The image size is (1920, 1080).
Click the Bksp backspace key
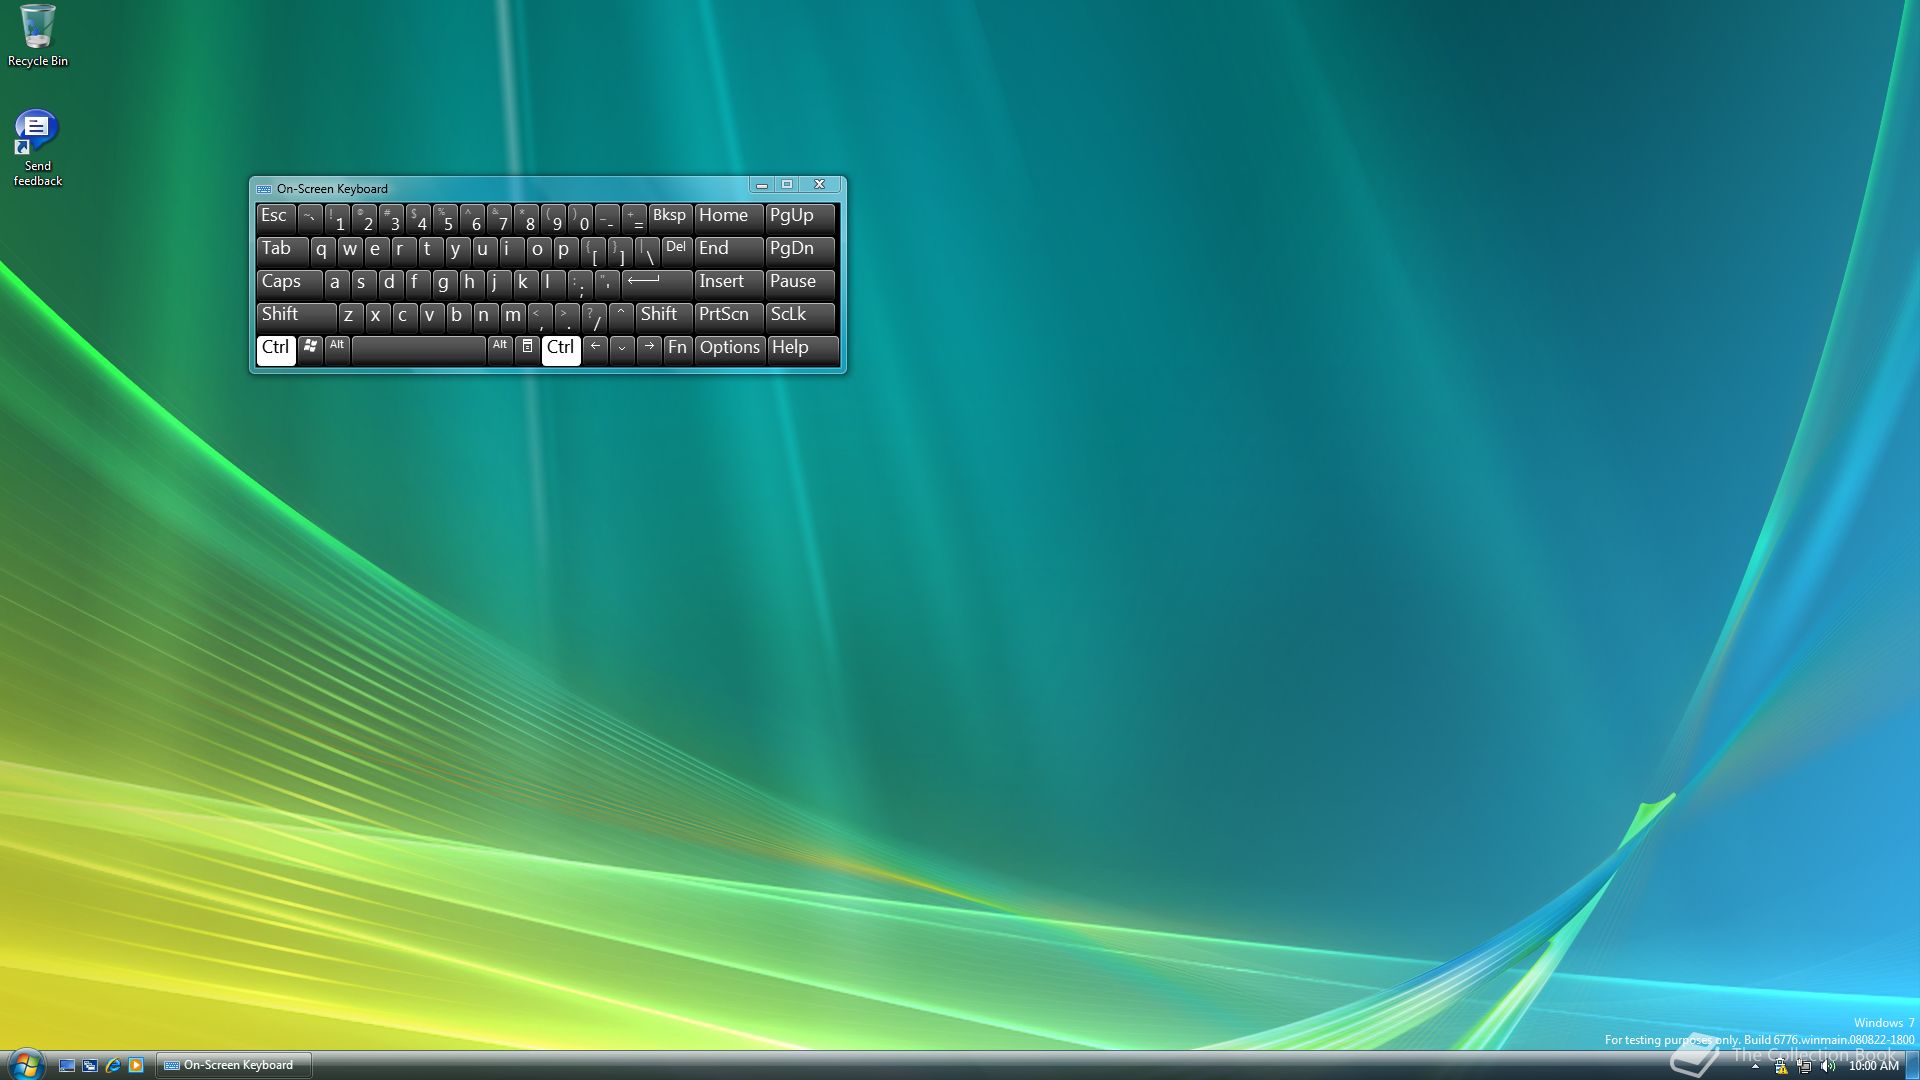coord(670,218)
